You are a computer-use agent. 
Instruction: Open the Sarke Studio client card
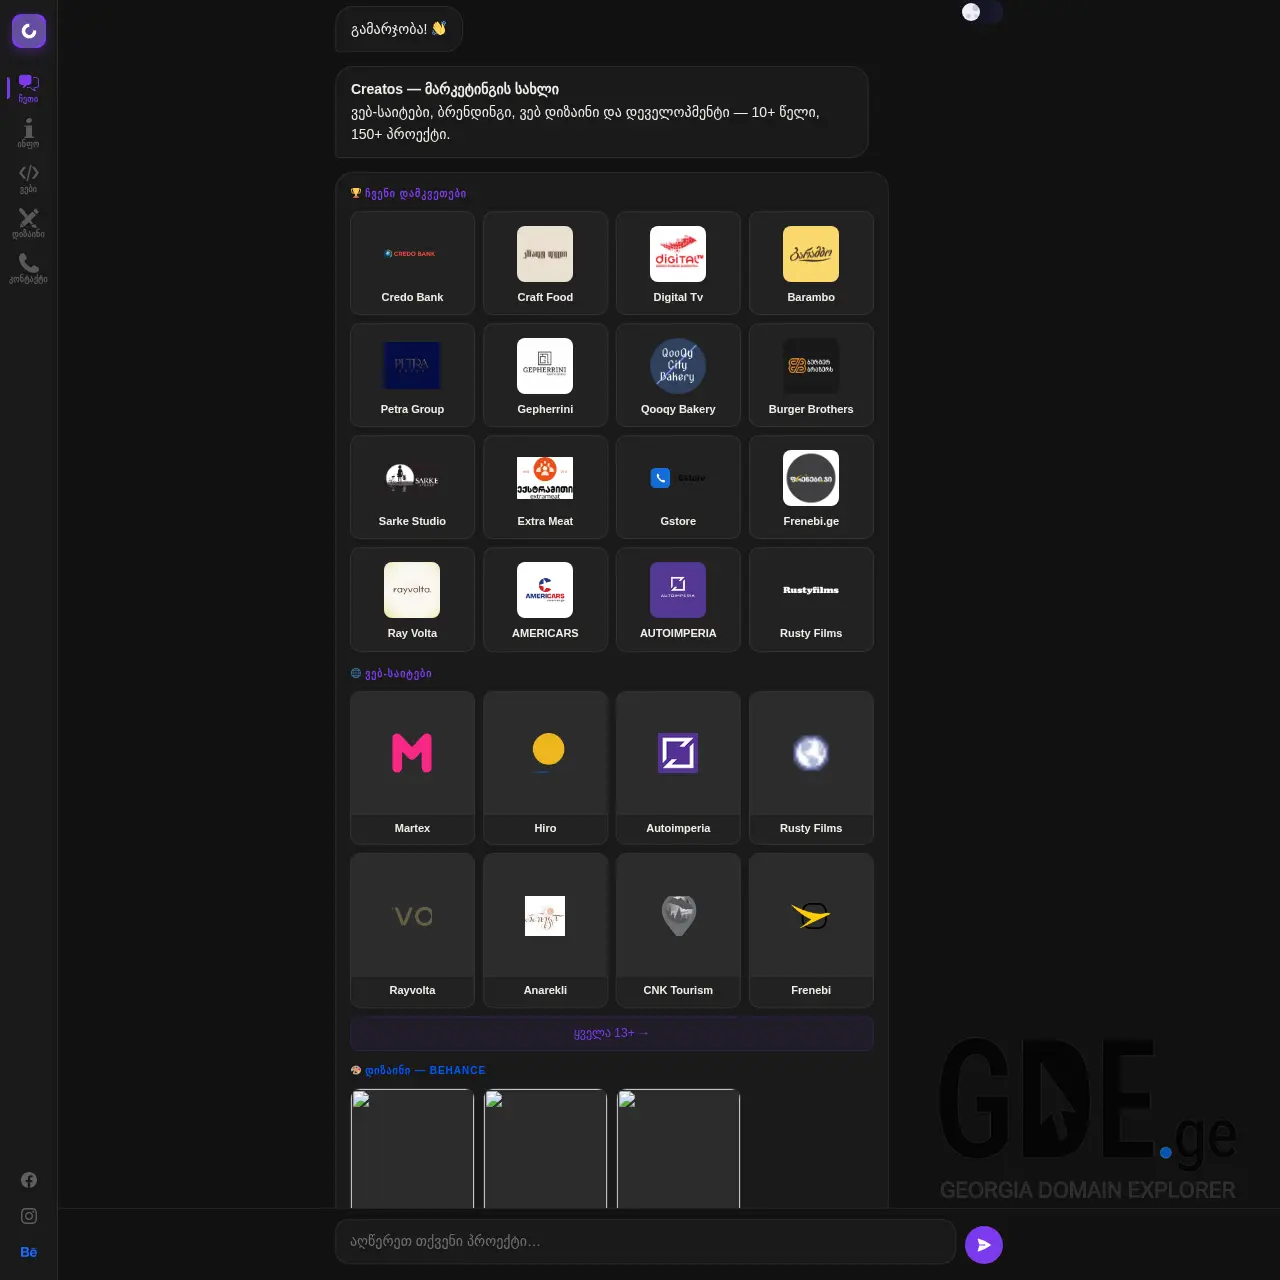pyautogui.click(x=412, y=487)
